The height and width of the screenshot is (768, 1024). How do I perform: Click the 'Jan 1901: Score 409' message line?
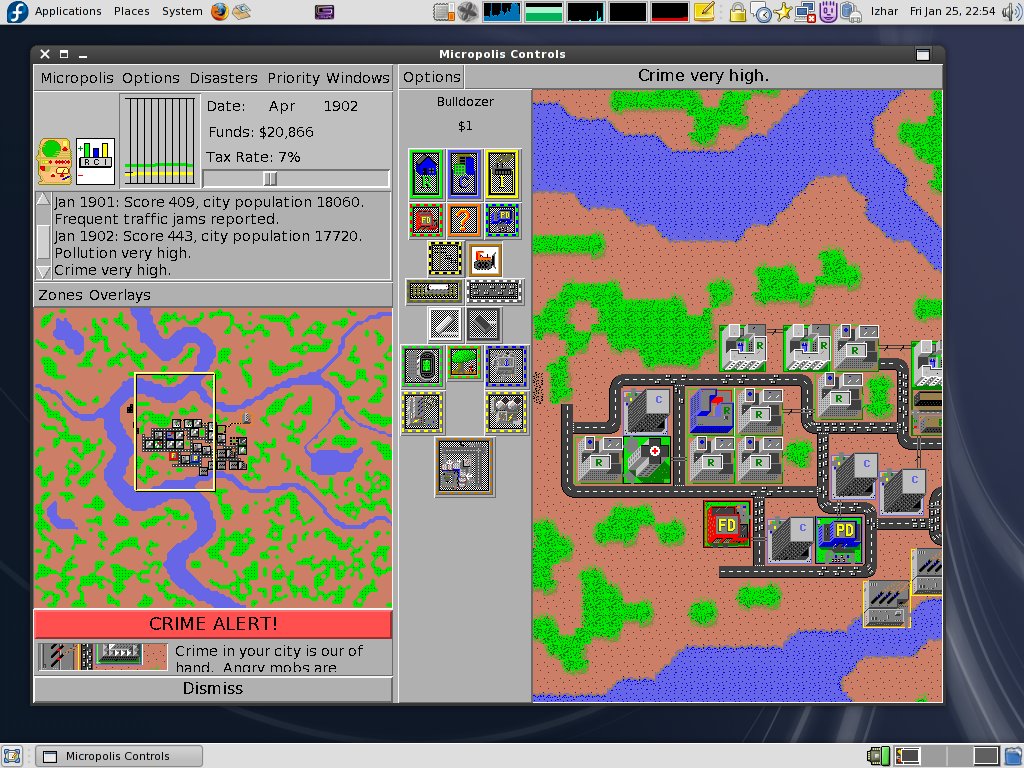click(209, 202)
